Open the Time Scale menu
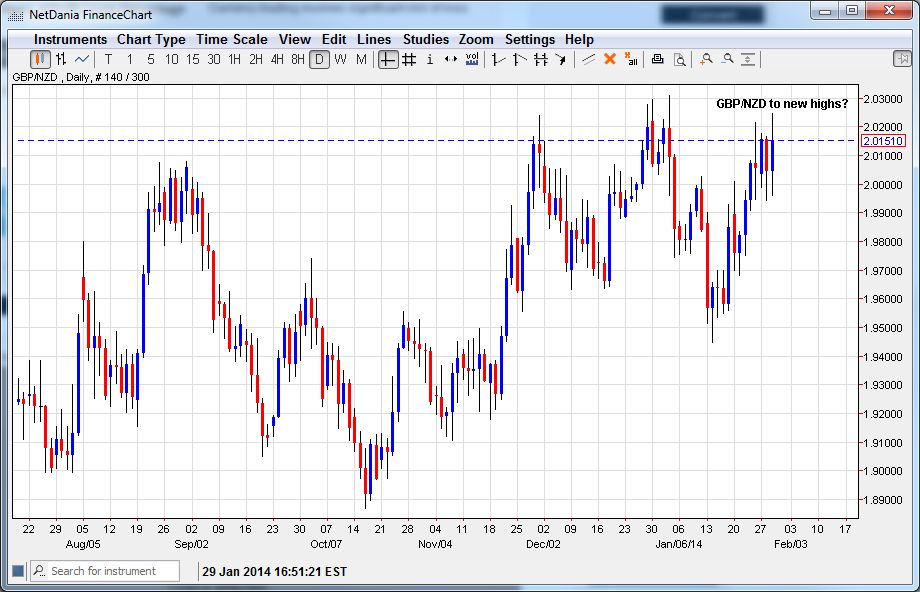Screen dimensions: 920x592 point(232,39)
